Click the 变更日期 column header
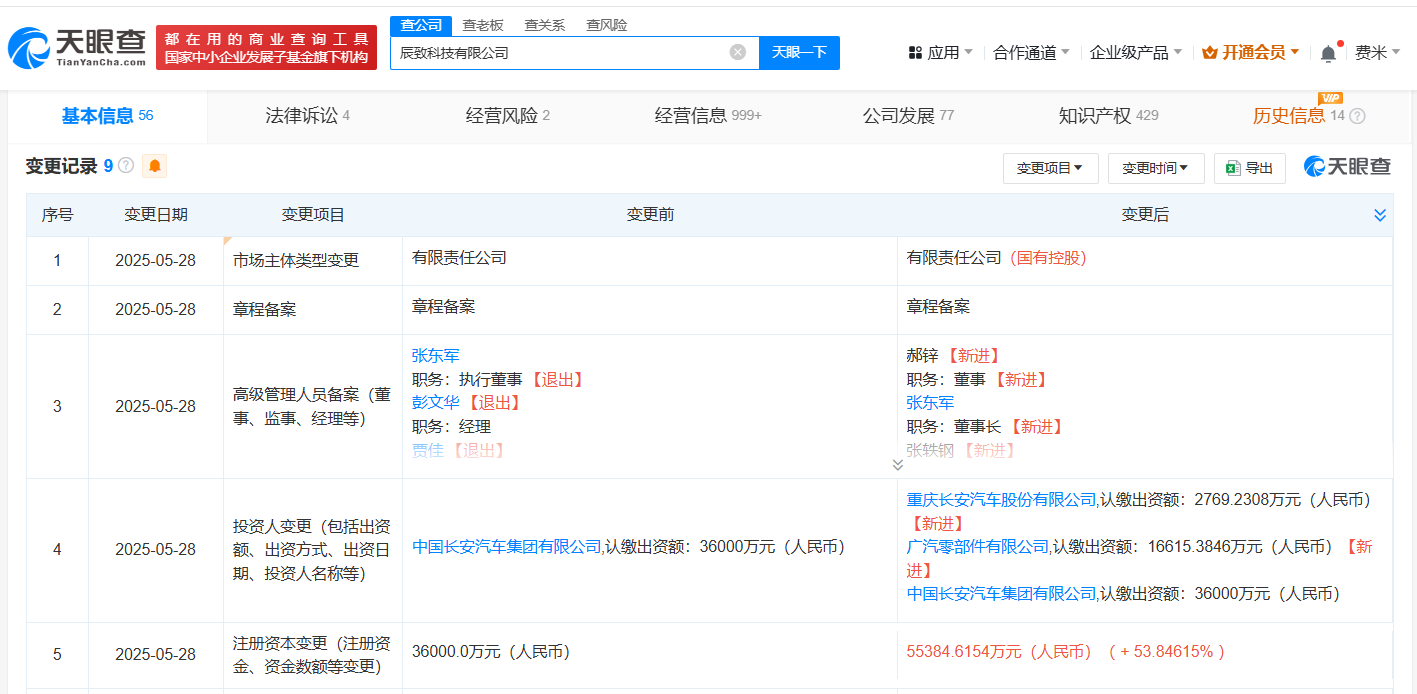 pos(156,214)
